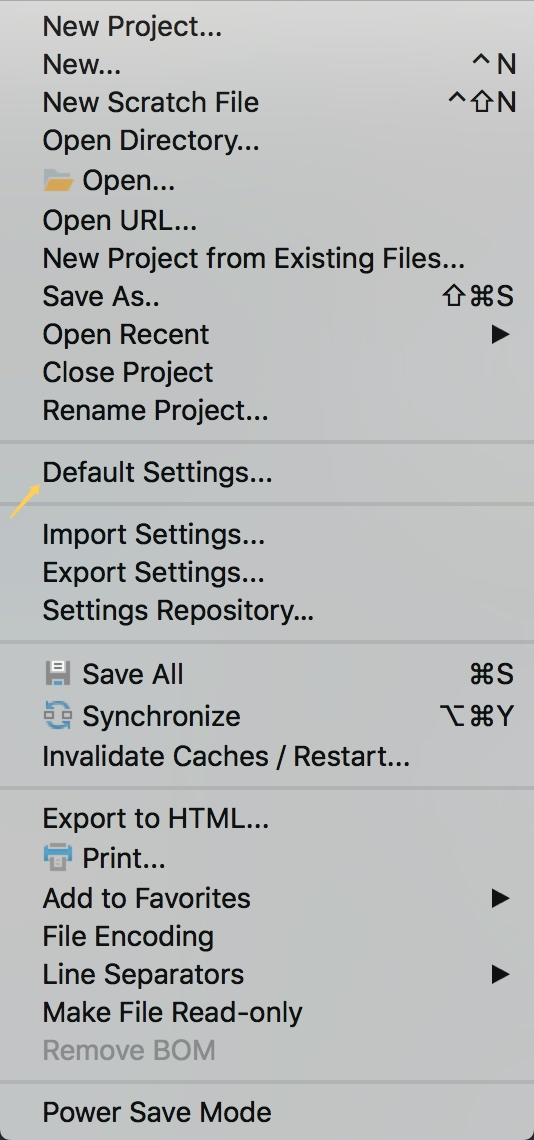The image size is (534, 1140).
Task: Choose Invalidate Caches / Restart...
Action: (267, 756)
